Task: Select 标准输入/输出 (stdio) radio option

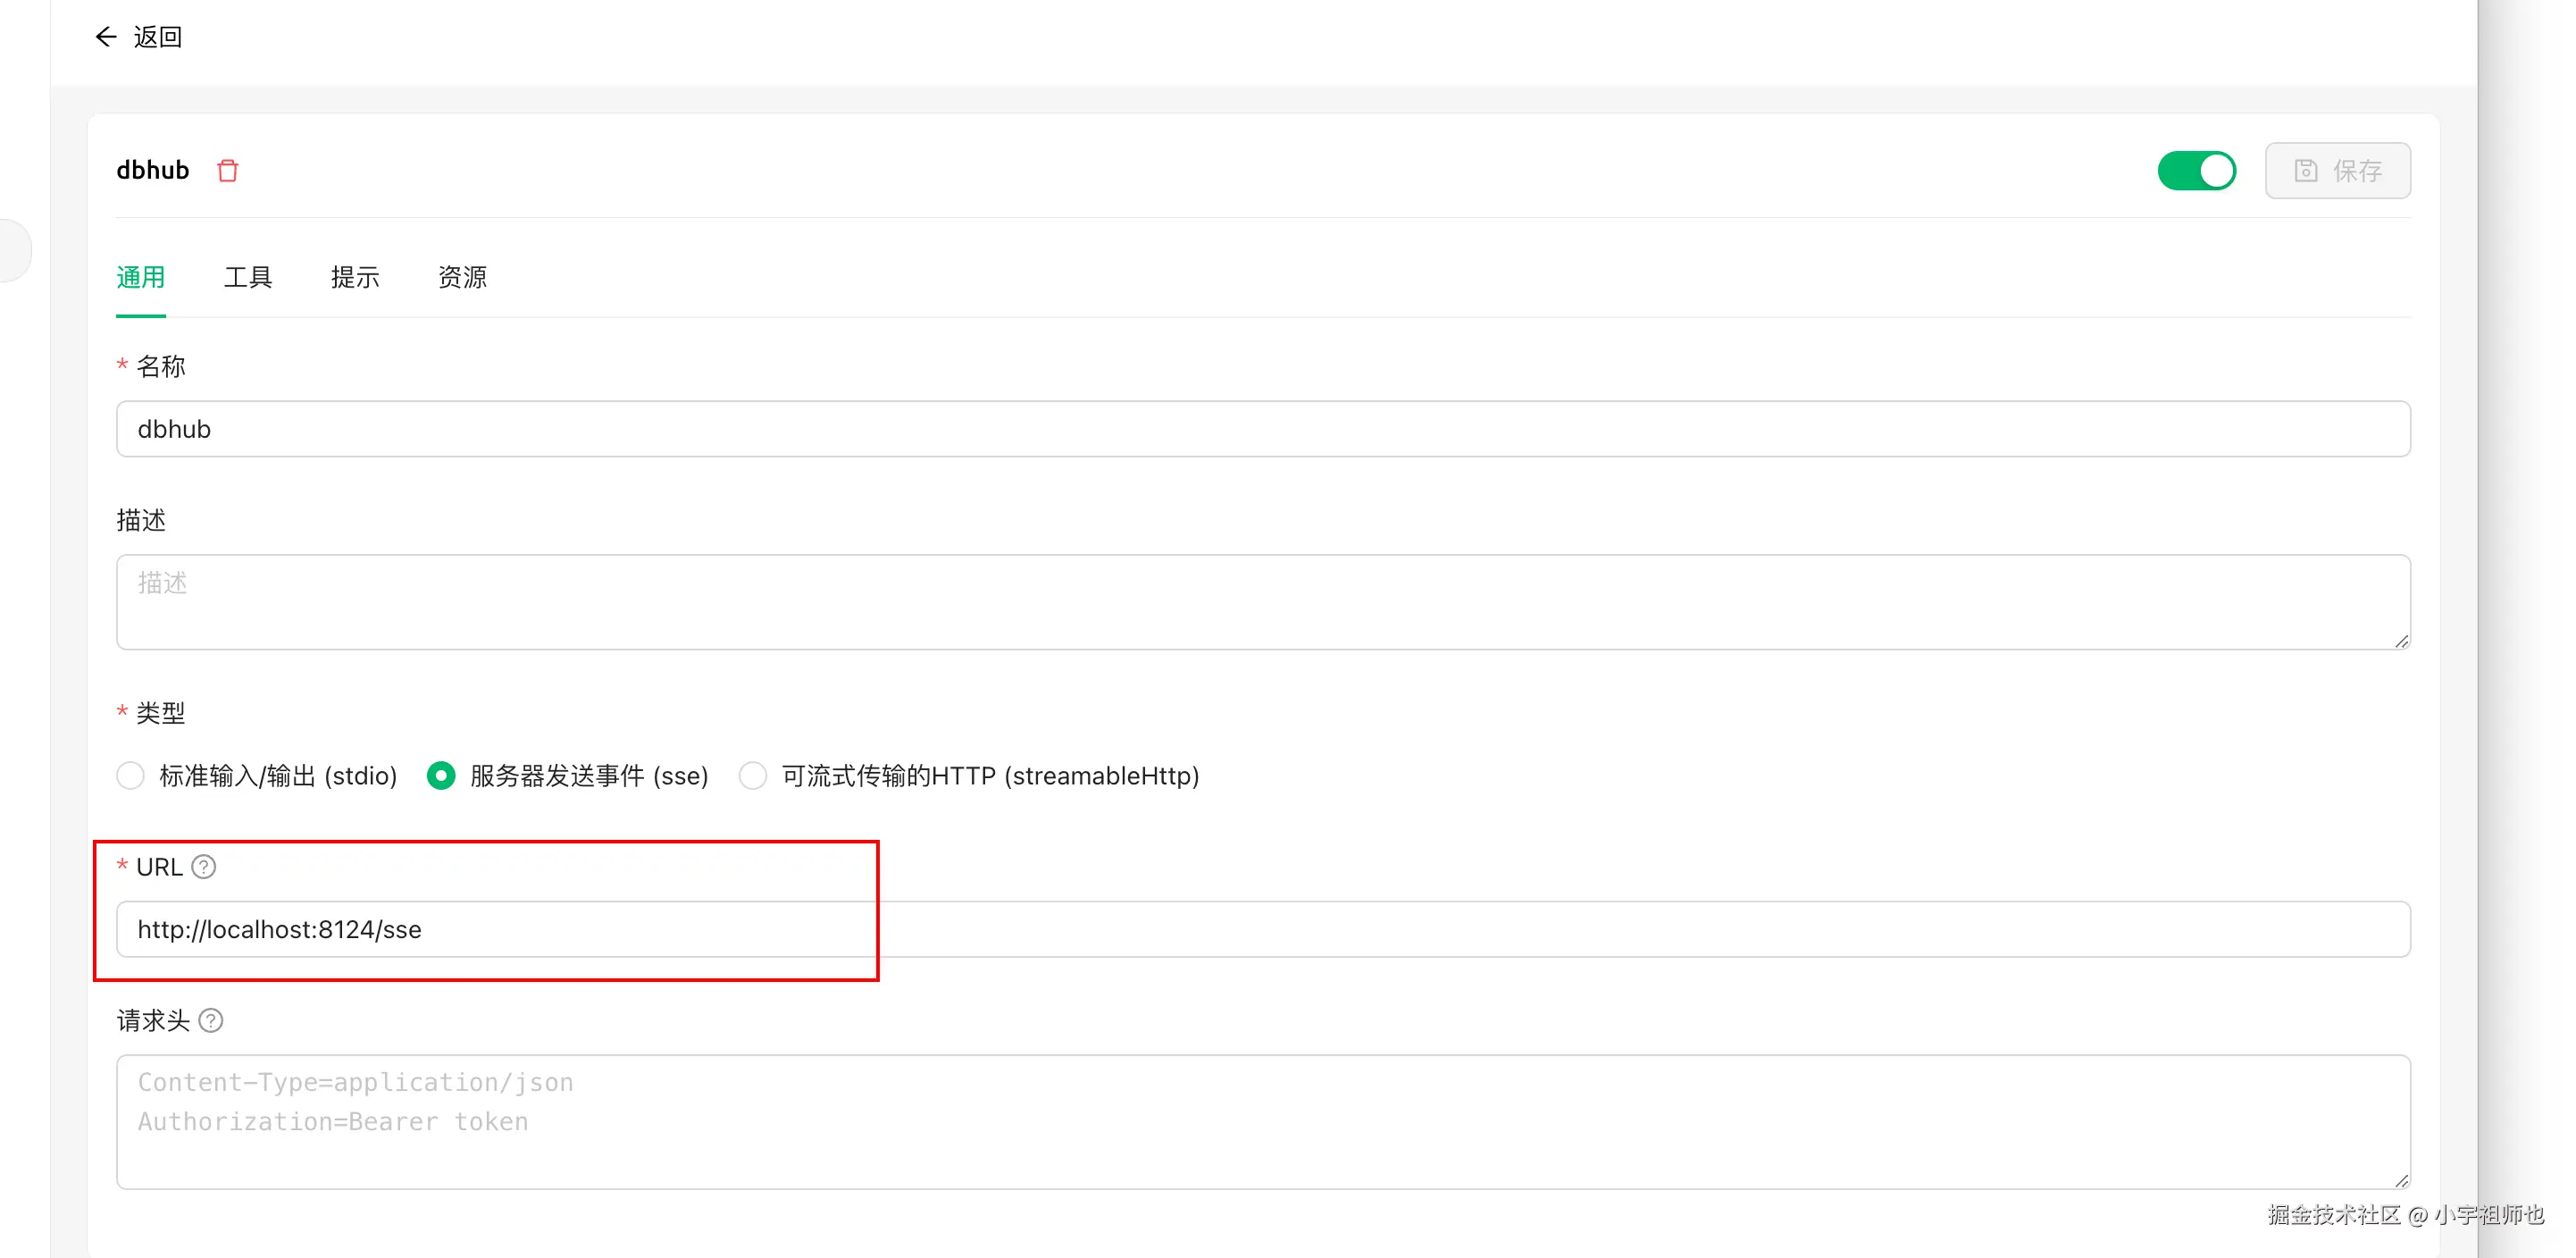Action: tap(131, 776)
